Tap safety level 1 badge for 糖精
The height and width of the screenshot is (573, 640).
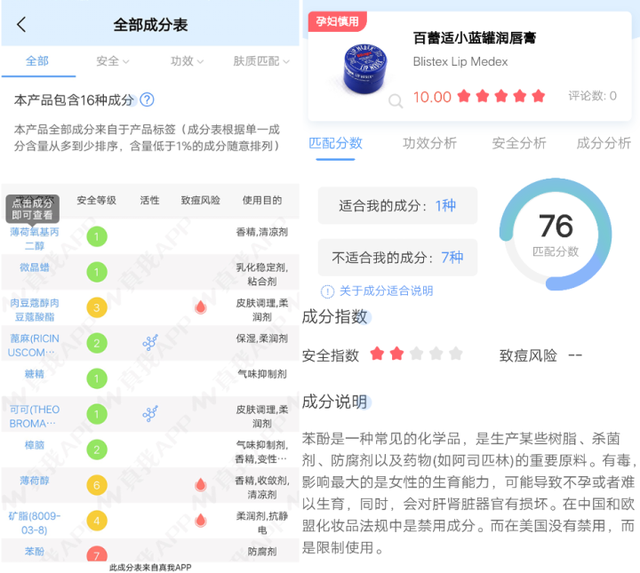coord(97,378)
